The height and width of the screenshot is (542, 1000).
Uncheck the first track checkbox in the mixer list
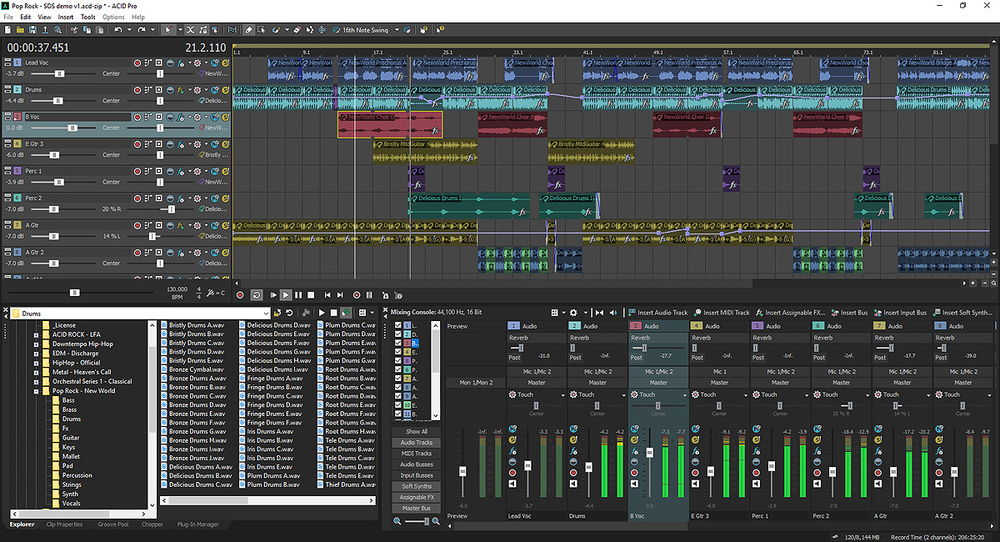[399, 327]
